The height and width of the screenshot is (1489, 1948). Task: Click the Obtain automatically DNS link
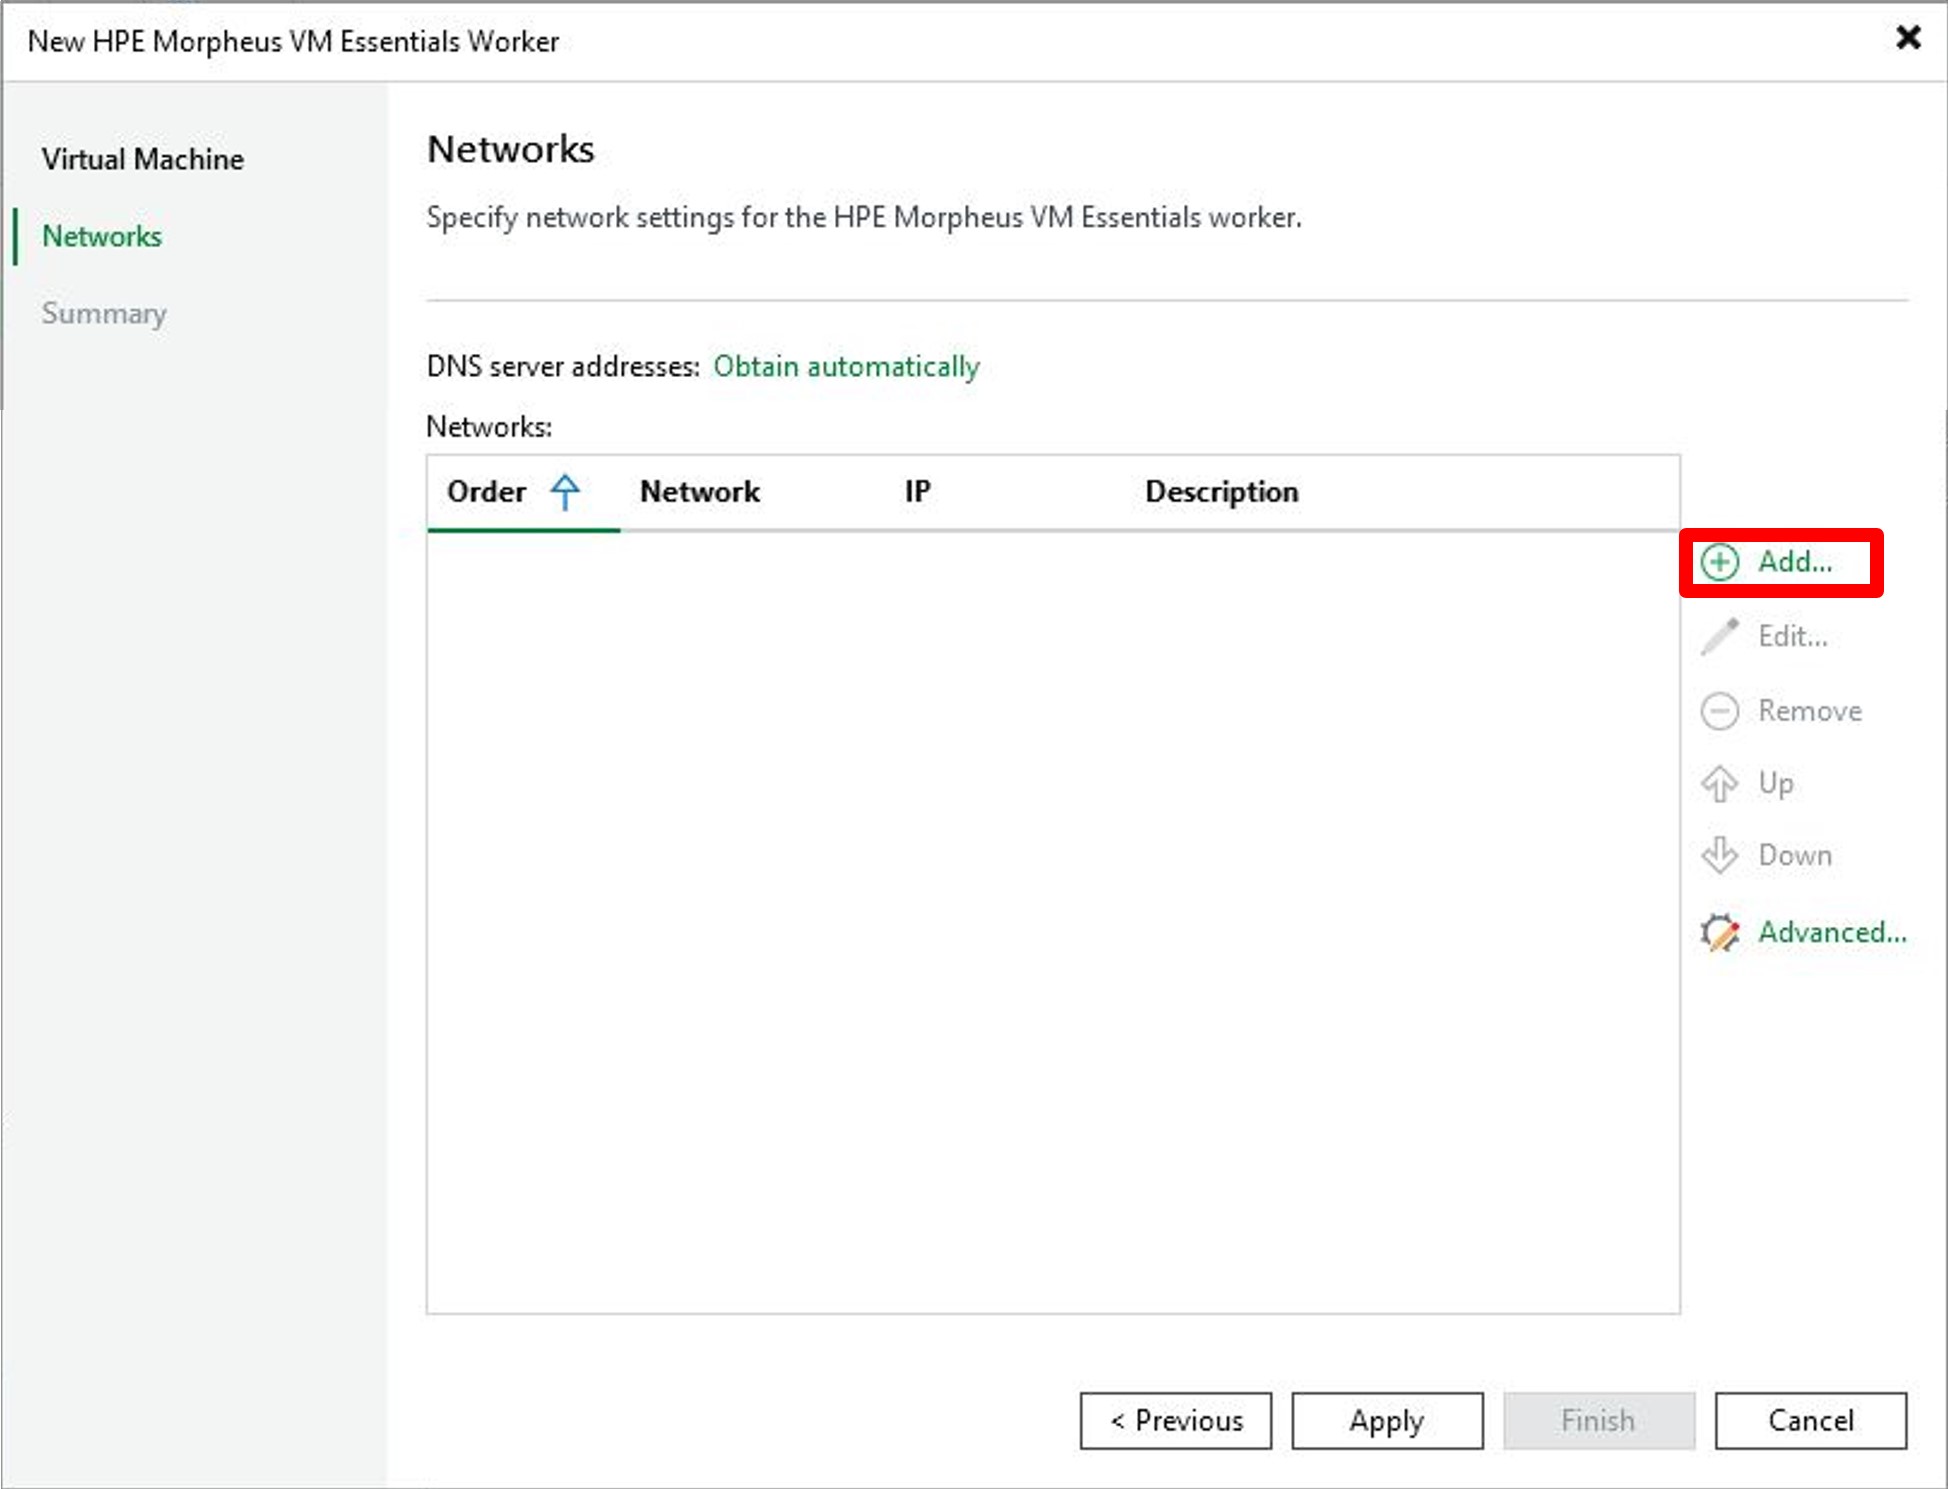point(846,366)
